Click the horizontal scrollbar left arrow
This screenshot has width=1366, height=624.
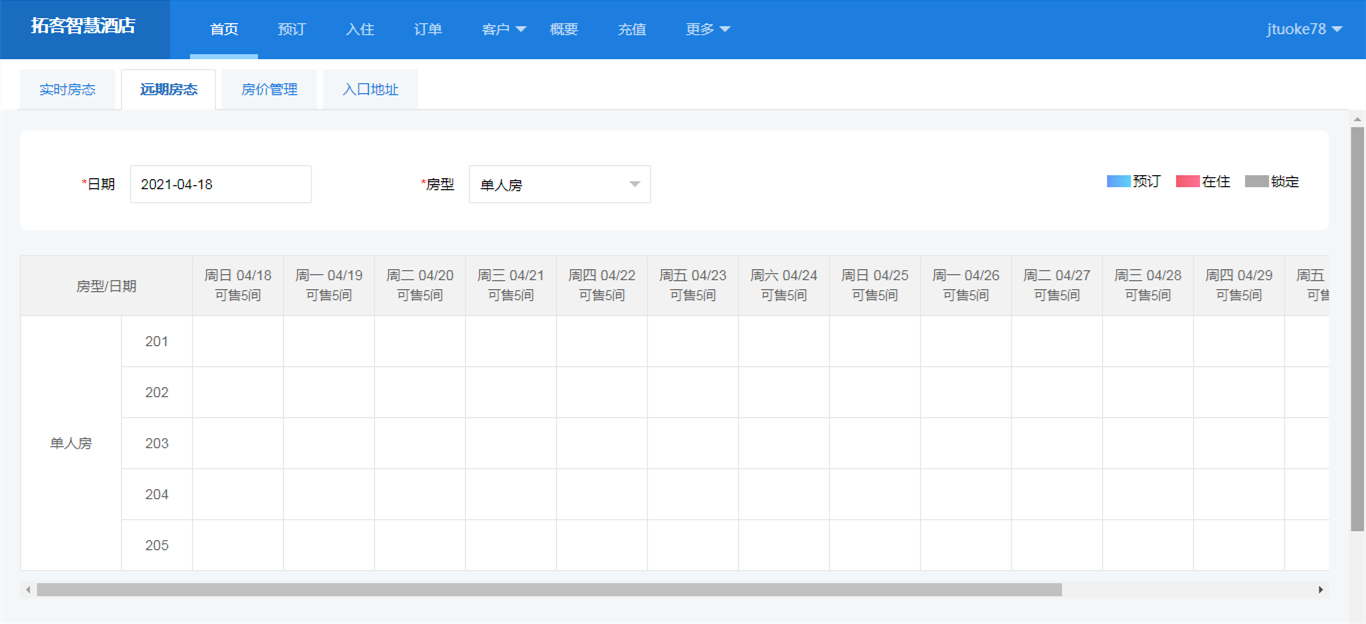tap(28, 590)
